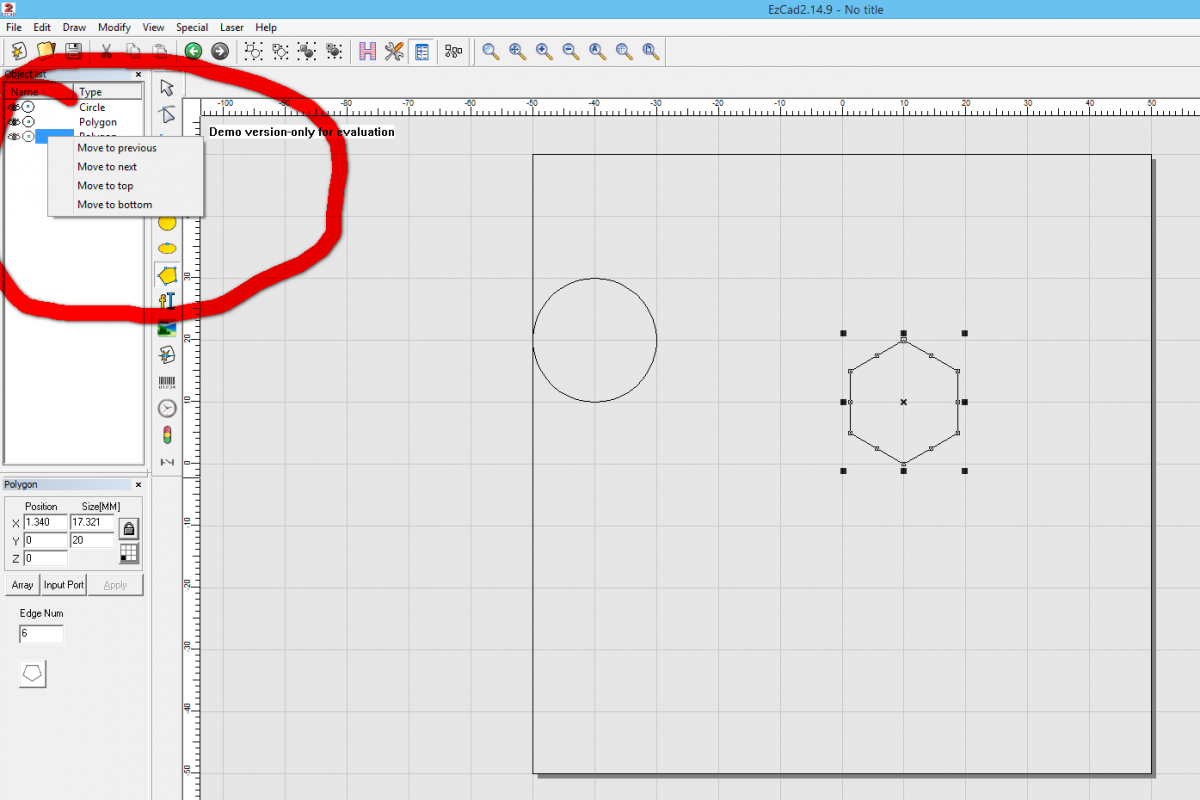
Task: Open the Modify menu
Action: click(114, 27)
